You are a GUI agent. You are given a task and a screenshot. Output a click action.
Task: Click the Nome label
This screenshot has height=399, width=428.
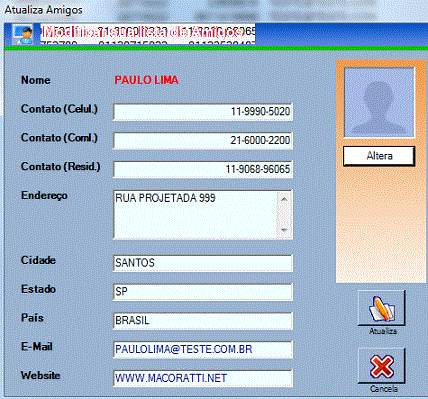point(36,80)
